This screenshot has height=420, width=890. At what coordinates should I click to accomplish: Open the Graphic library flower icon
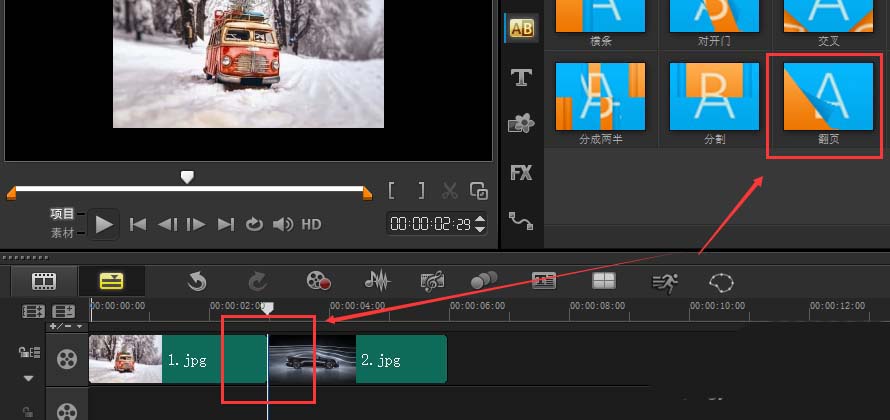point(521,123)
